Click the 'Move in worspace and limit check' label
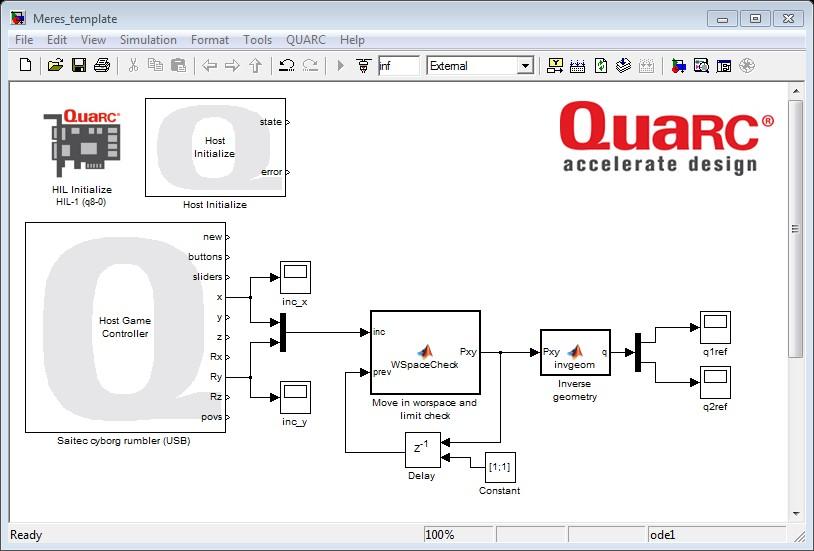This screenshot has width=814, height=551. pyautogui.click(x=425, y=409)
